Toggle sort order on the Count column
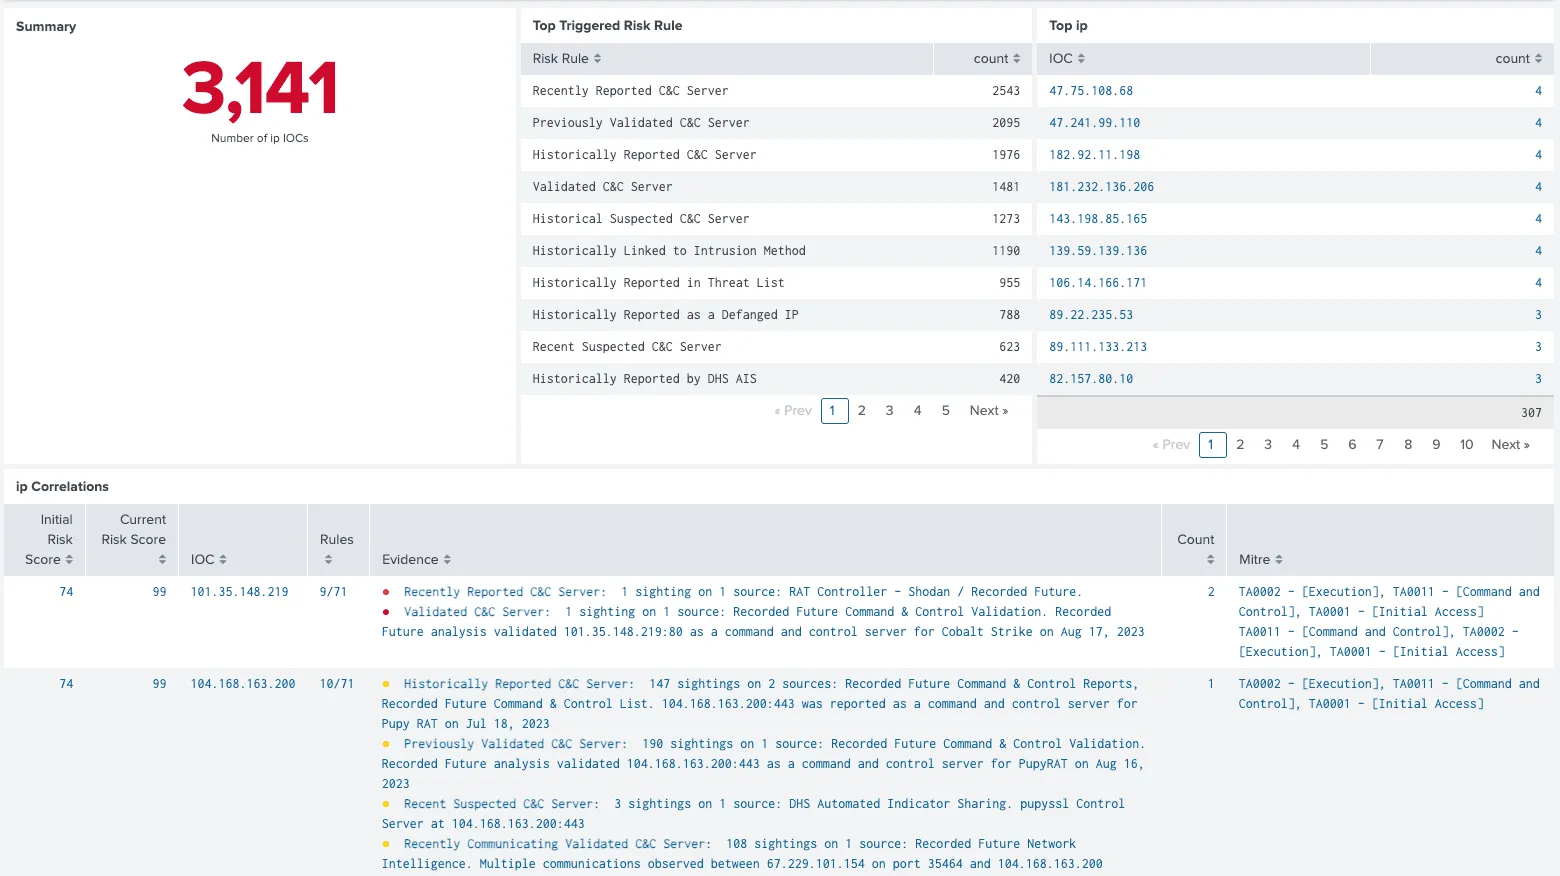Screen dimensions: 1560x876 1210,559
